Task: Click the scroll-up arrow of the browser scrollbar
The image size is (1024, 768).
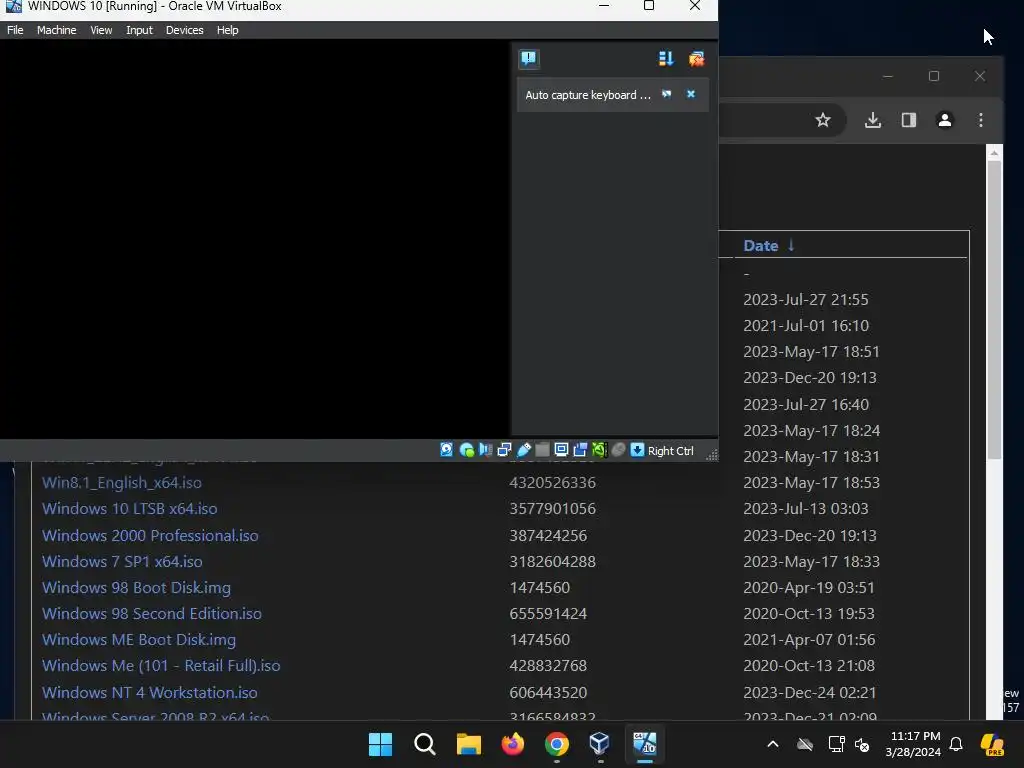Action: click(994, 153)
